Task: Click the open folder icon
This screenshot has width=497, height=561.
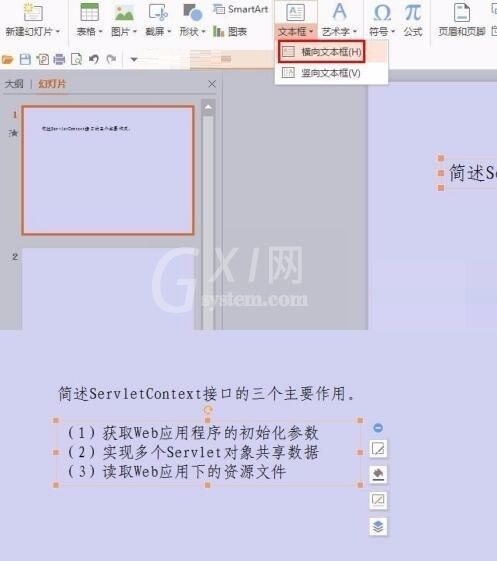Action: (8, 59)
